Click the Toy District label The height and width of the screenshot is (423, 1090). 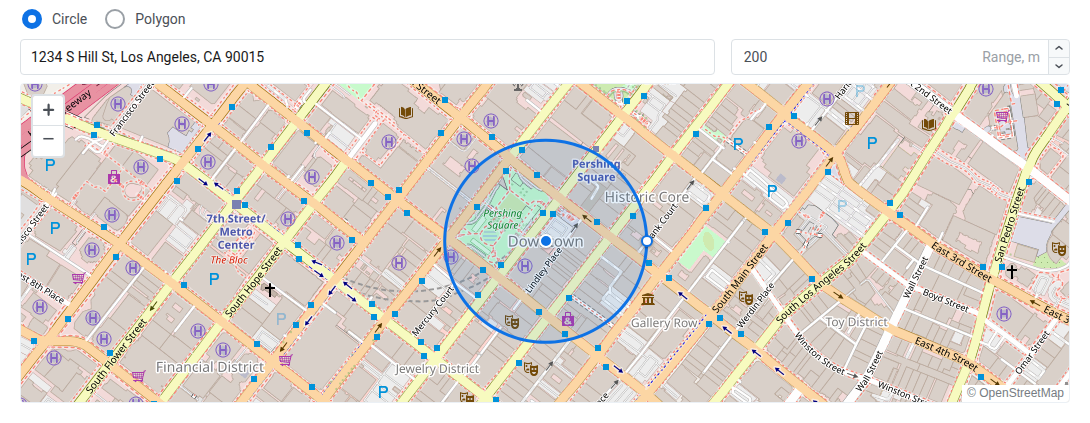856,322
